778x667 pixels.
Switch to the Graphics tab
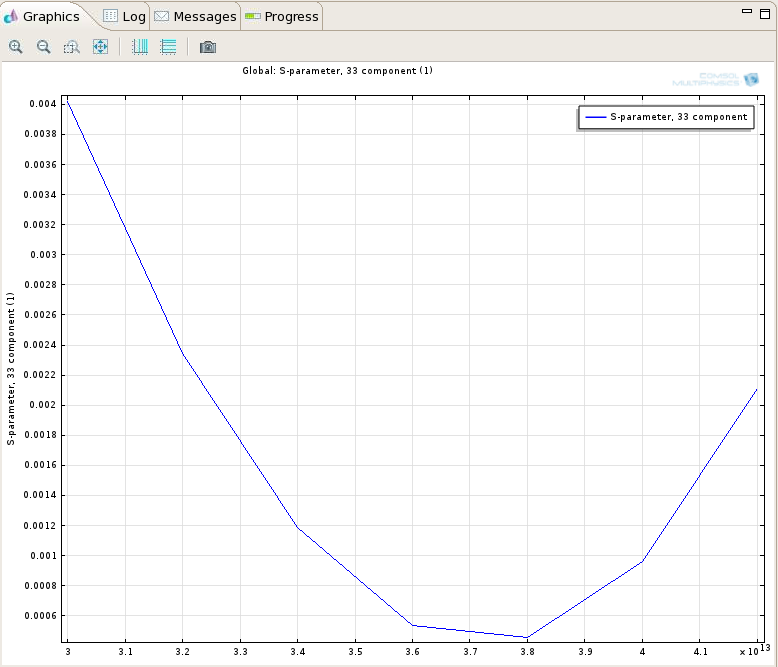click(x=50, y=16)
